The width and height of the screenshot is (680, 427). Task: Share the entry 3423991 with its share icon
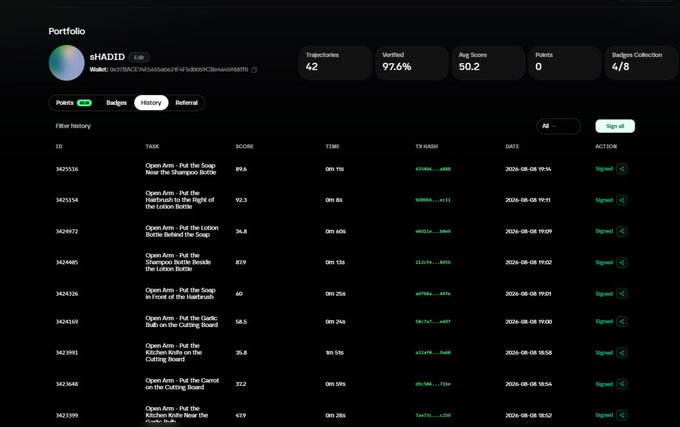coord(621,352)
